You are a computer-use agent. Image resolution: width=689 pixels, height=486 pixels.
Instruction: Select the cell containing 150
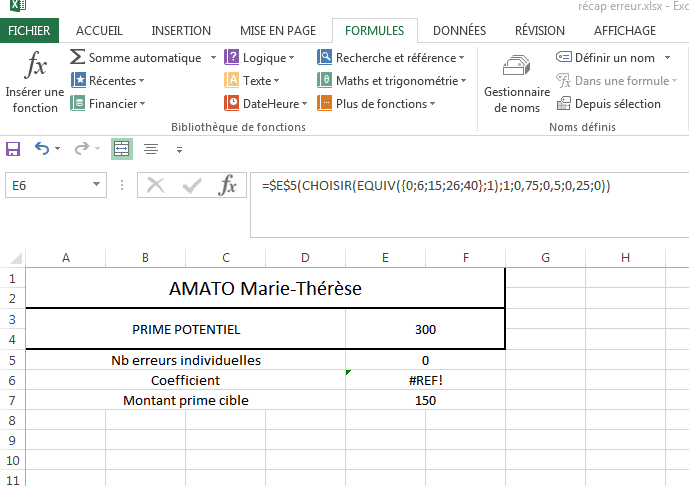425,400
